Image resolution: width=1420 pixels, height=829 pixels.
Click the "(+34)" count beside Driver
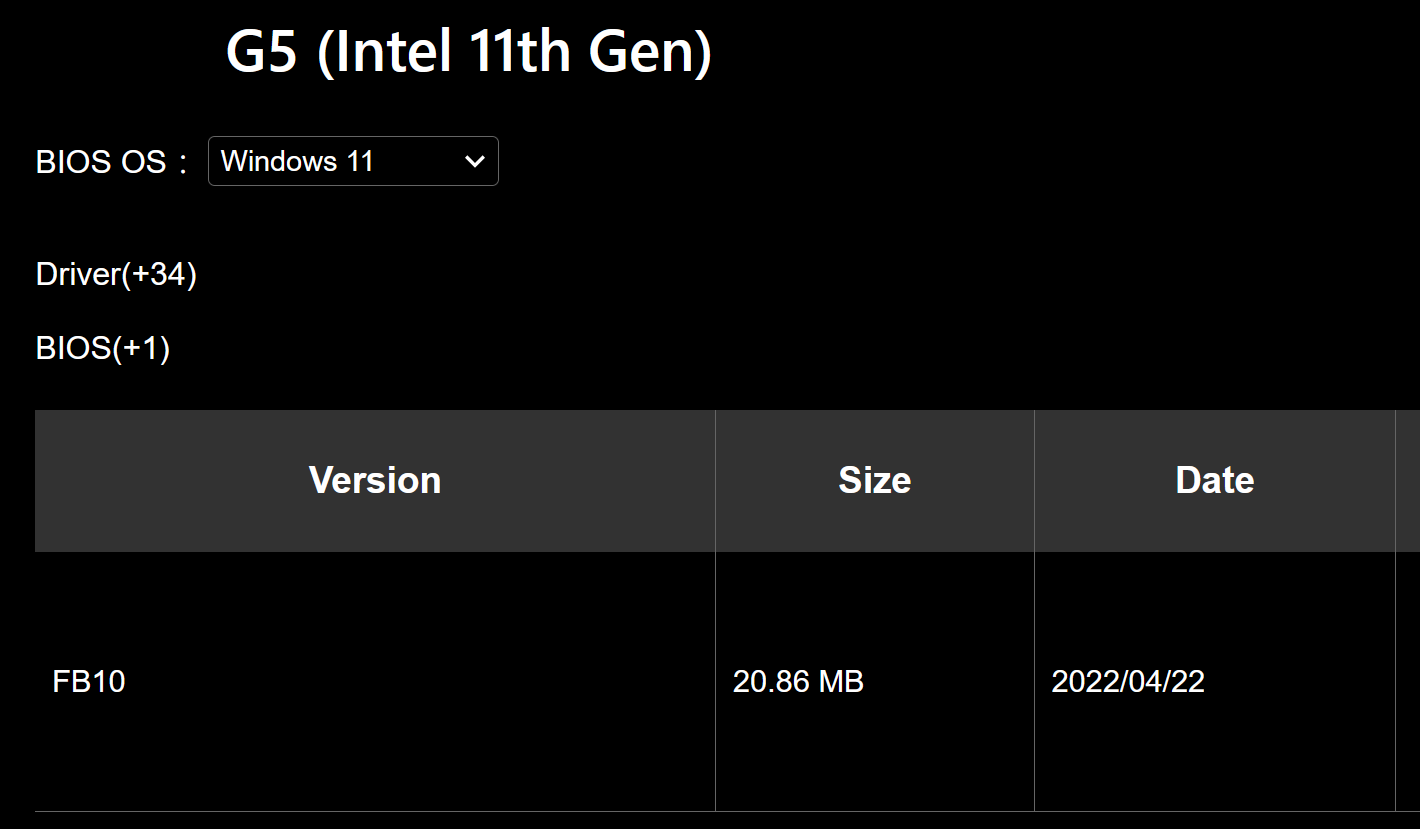(158, 274)
